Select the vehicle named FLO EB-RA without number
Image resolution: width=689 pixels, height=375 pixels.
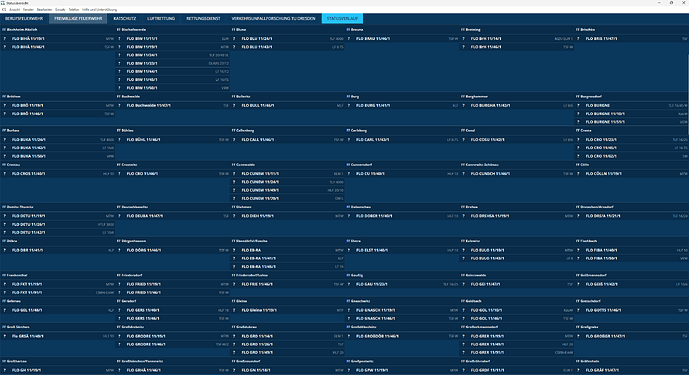tap(251, 250)
